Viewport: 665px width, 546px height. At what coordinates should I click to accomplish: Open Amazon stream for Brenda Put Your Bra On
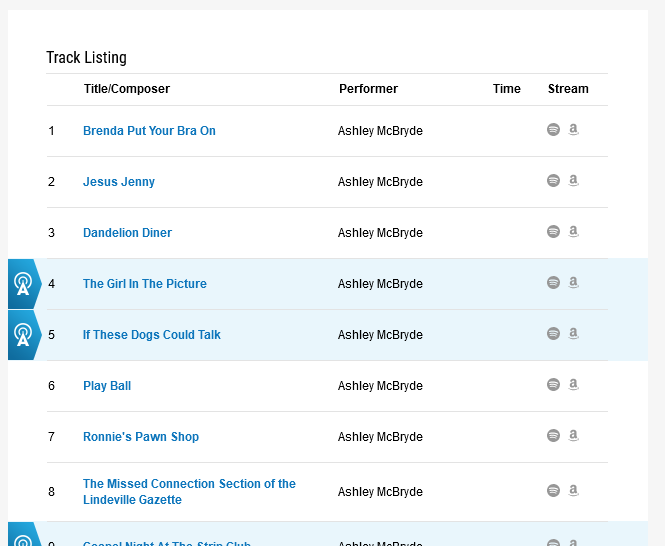pyautogui.click(x=574, y=129)
